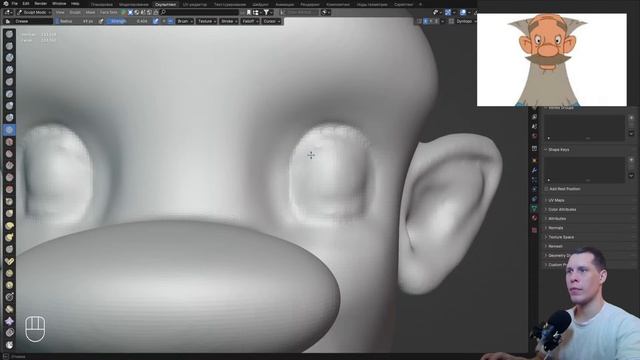Open the Material properties tab
The width and height of the screenshot is (640, 360).
534,218
